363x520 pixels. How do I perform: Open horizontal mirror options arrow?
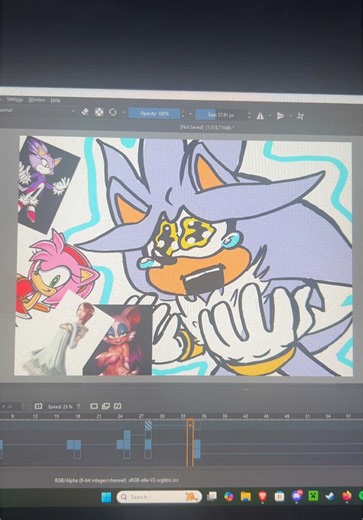270,116
